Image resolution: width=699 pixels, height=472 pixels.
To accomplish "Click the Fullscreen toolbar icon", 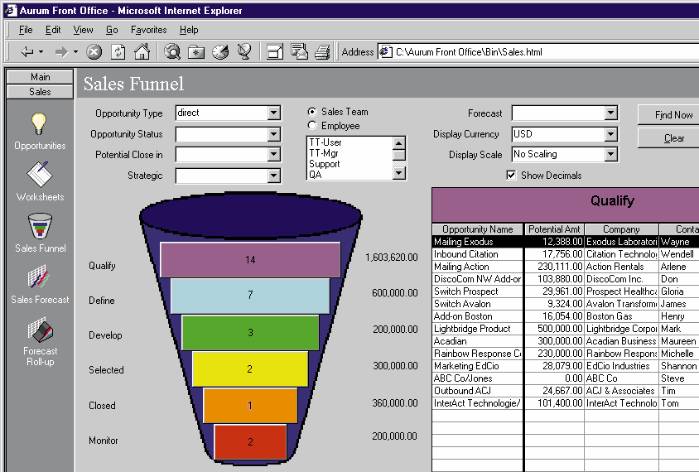I will click(x=275, y=52).
